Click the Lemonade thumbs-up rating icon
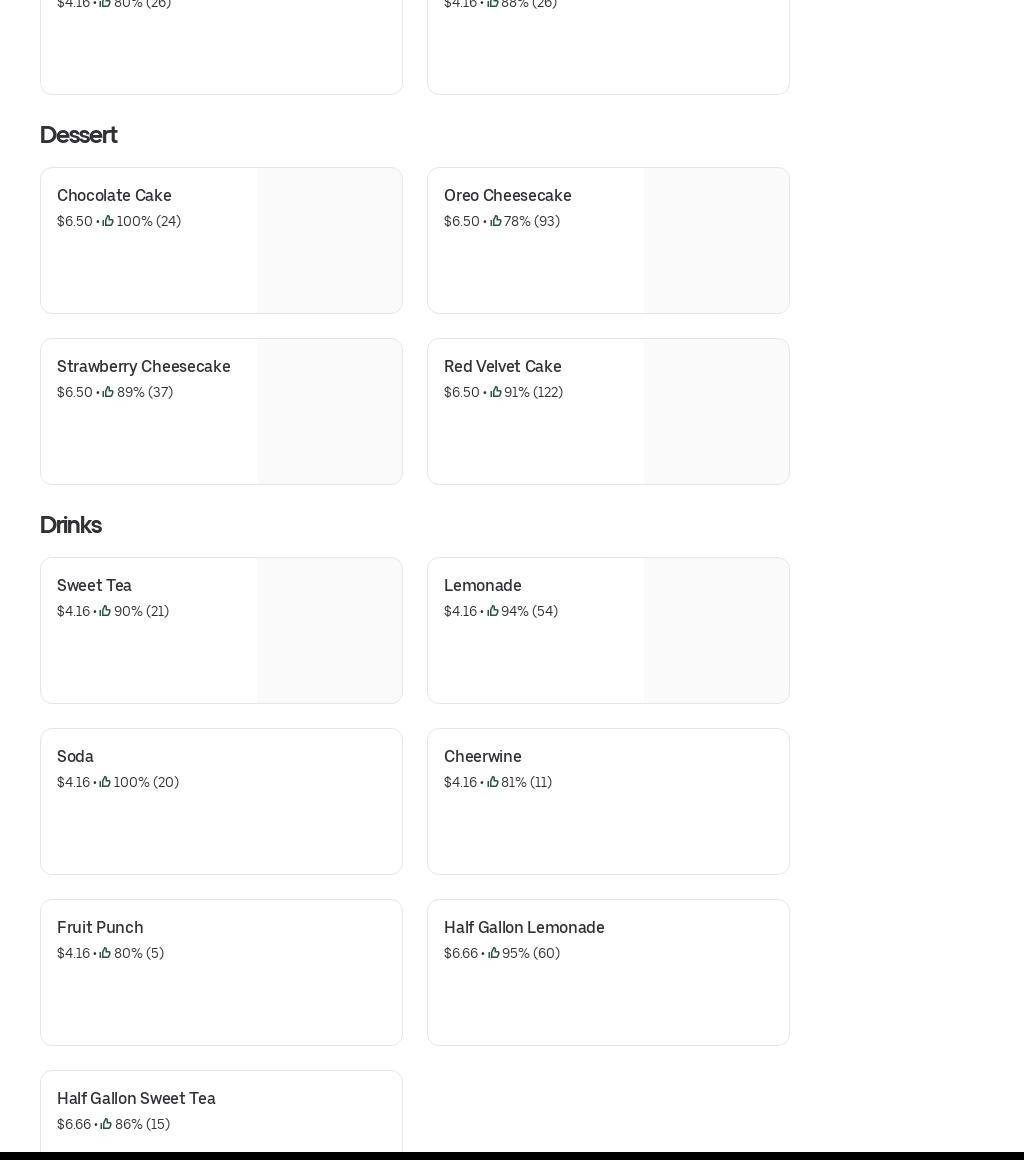 pyautogui.click(x=492, y=611)
